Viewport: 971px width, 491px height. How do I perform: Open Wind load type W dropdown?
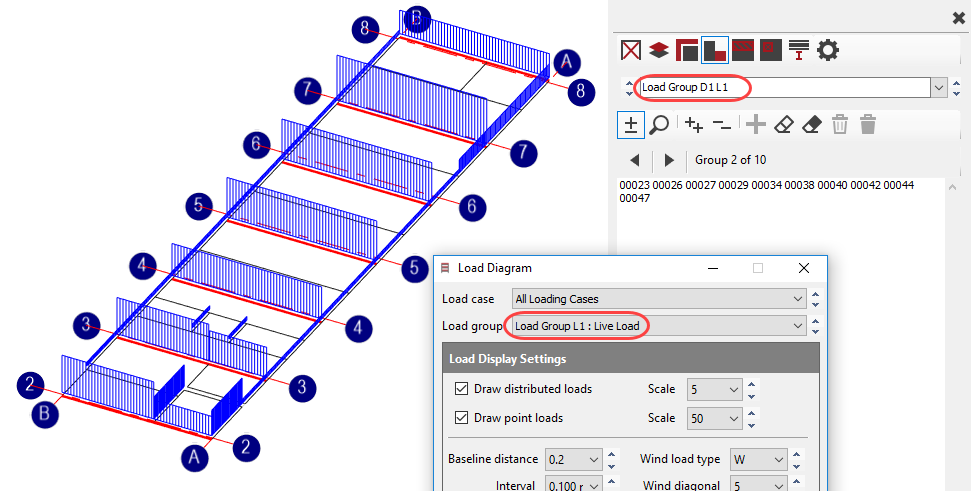pyautogui.click(x=759, y=459)
